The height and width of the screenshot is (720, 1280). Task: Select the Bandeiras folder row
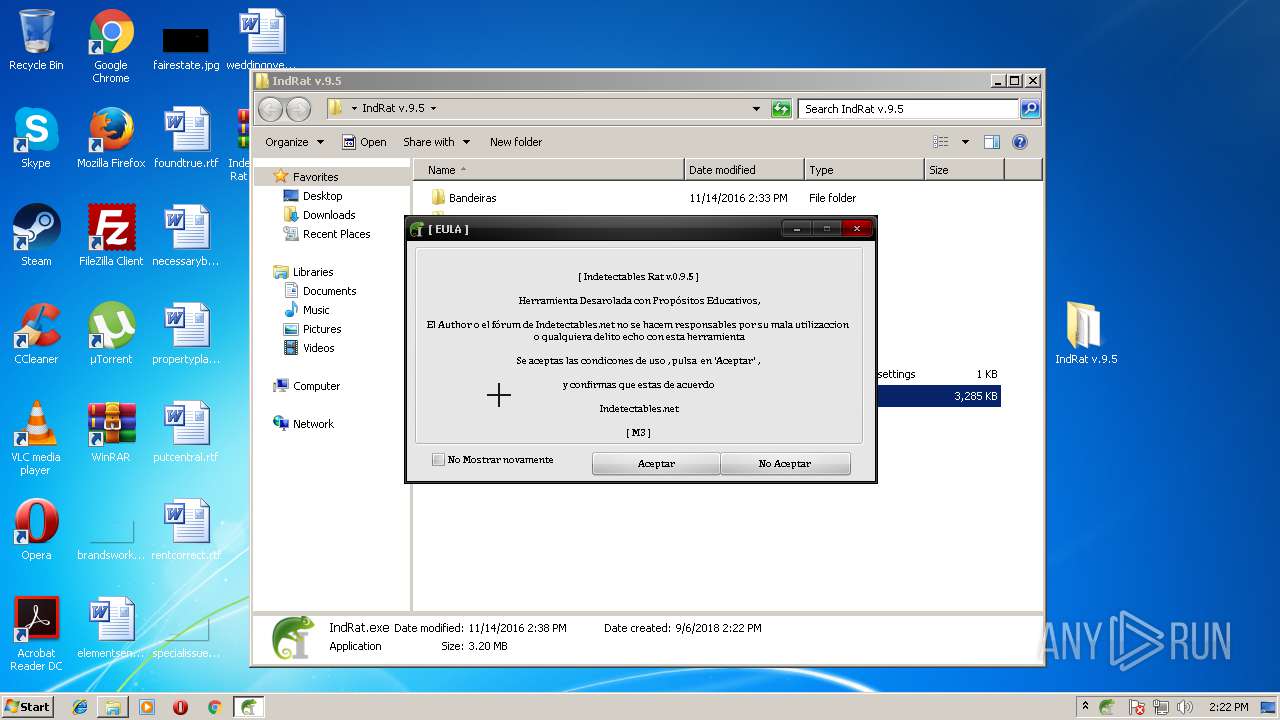tap(709, 198)
